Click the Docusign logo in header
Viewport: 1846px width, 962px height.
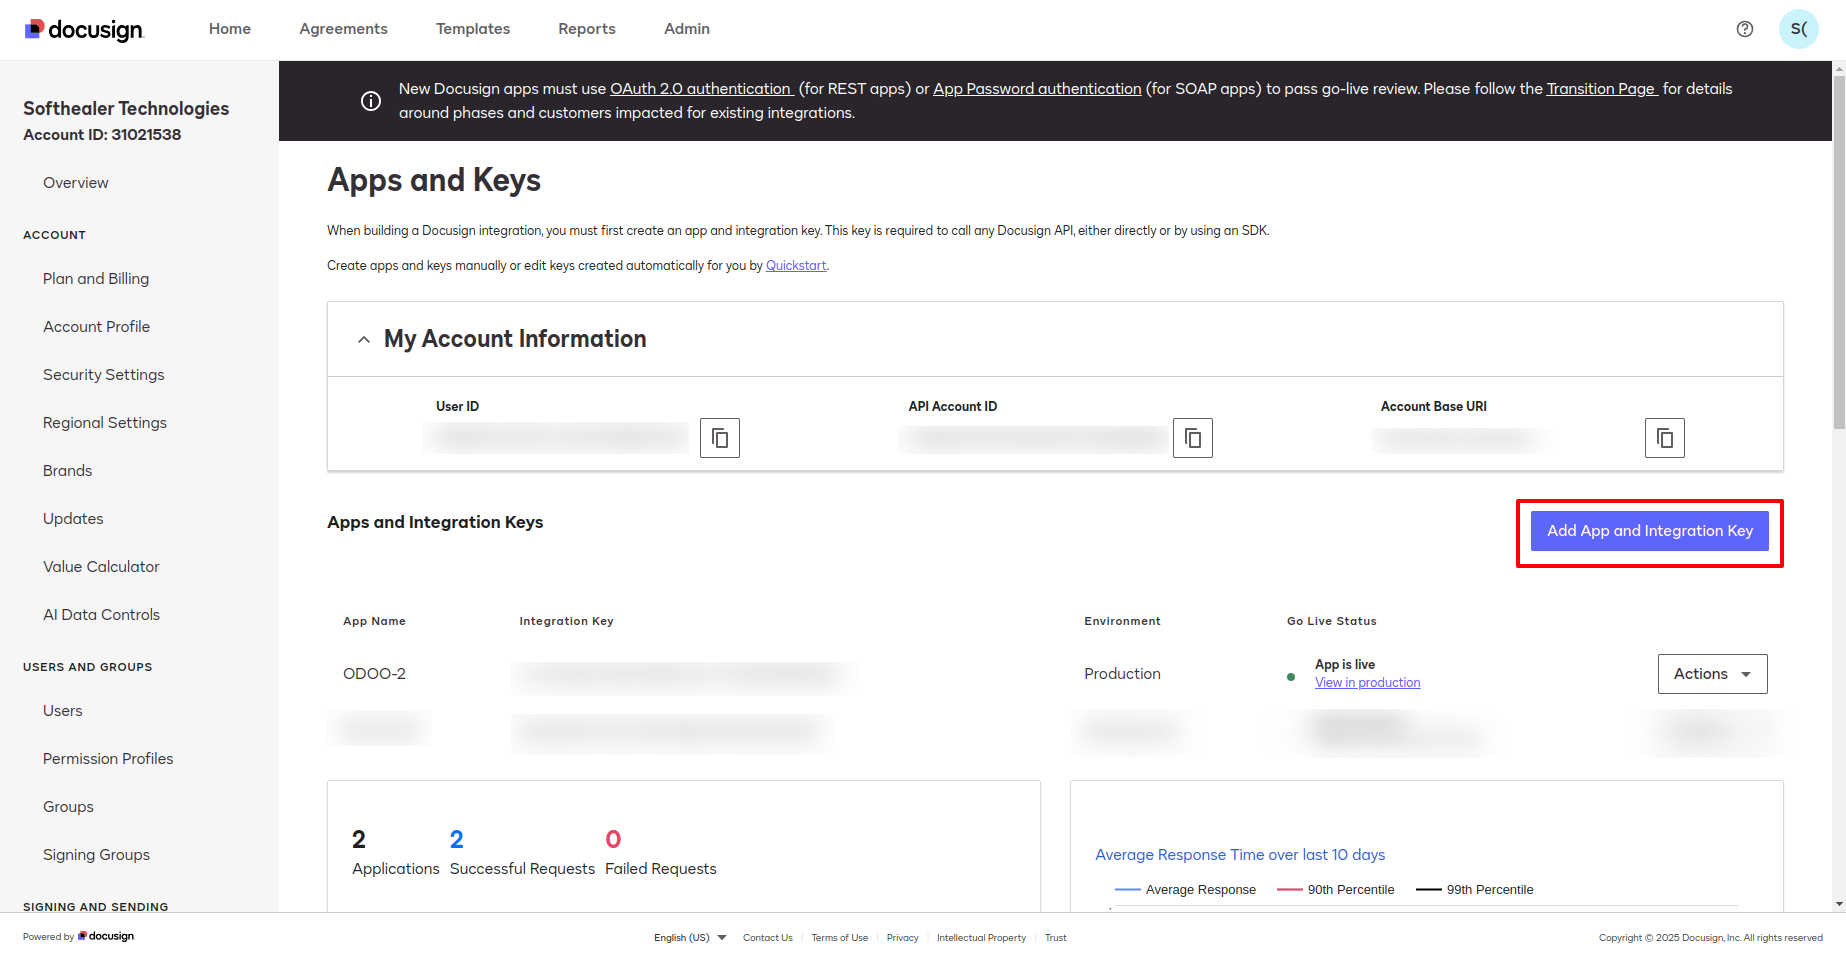pos(85,30)
